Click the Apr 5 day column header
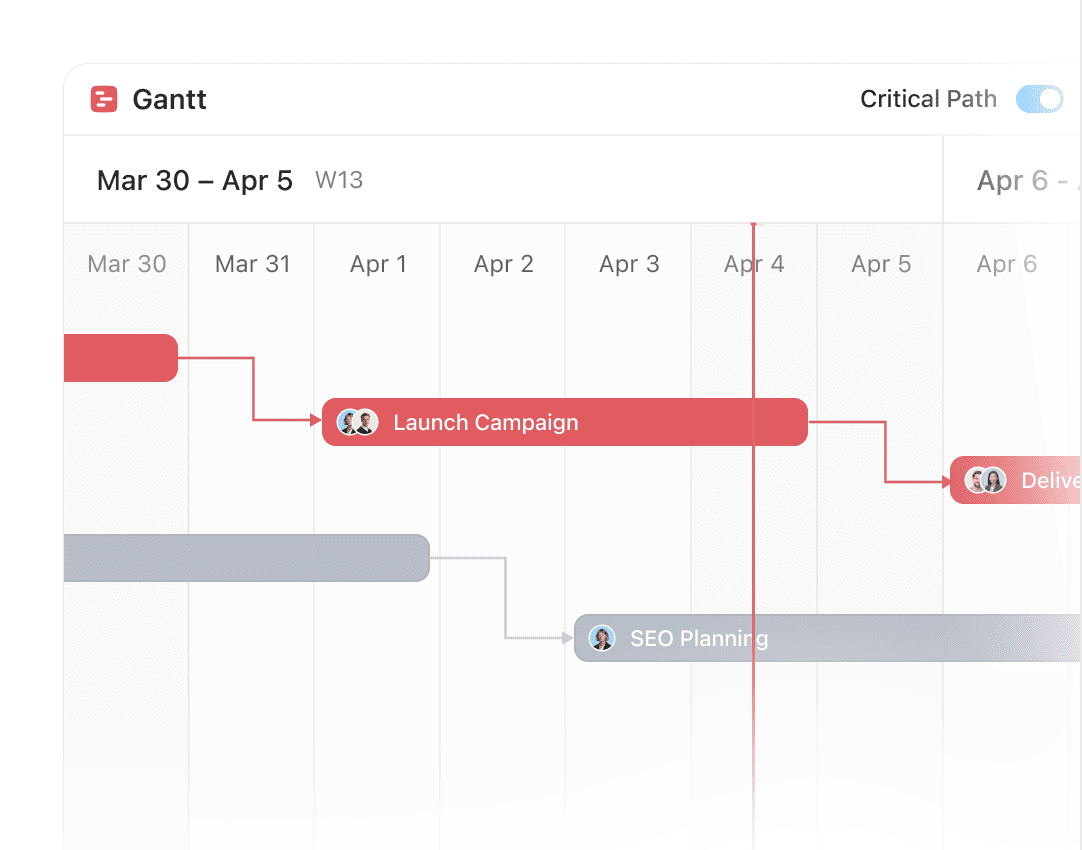 881,264
